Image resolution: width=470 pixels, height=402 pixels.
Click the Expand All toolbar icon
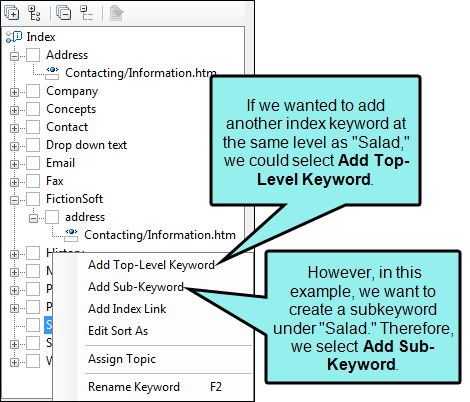11,13
